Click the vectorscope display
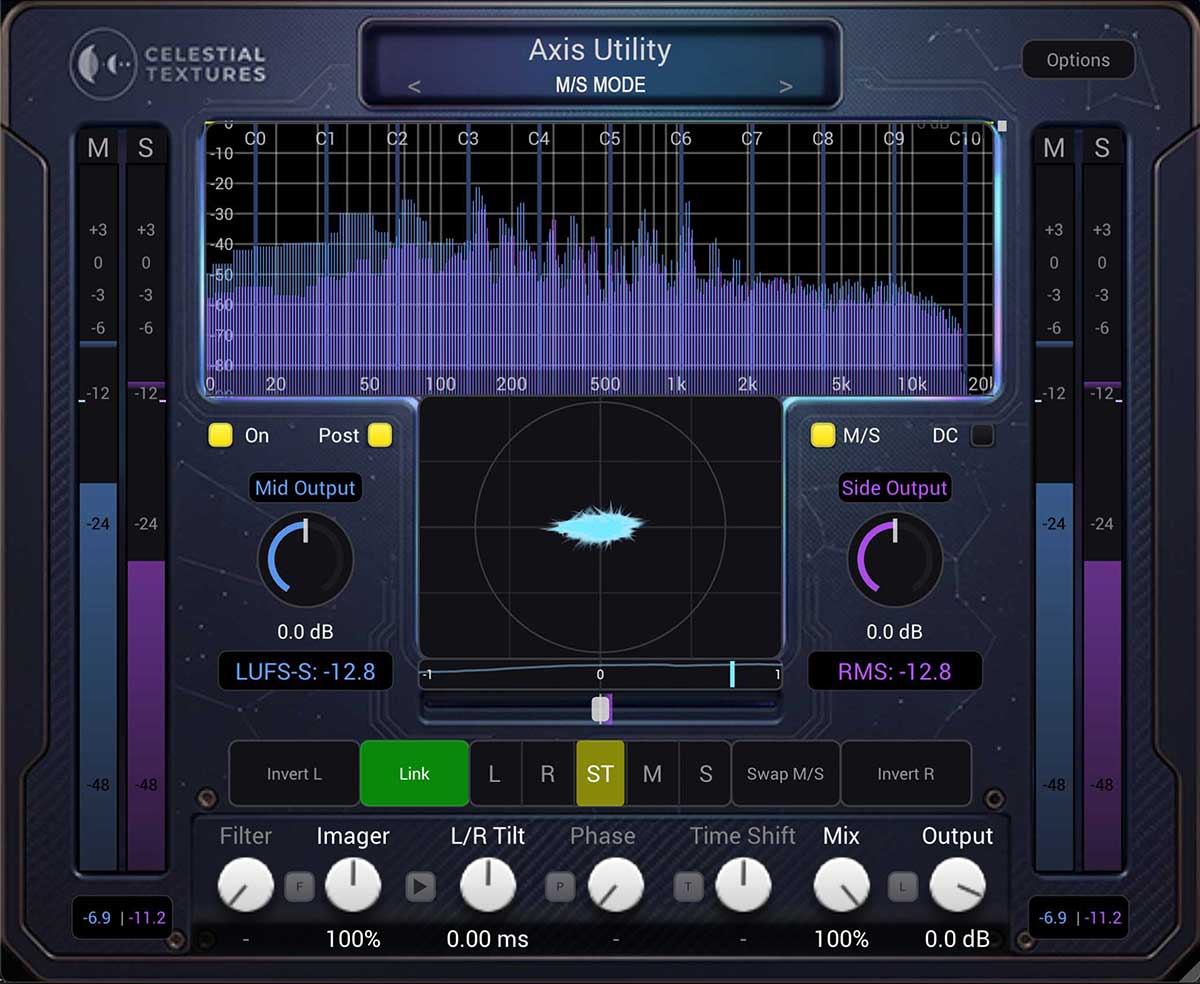The image size is (1200, 984). (600, 527)
